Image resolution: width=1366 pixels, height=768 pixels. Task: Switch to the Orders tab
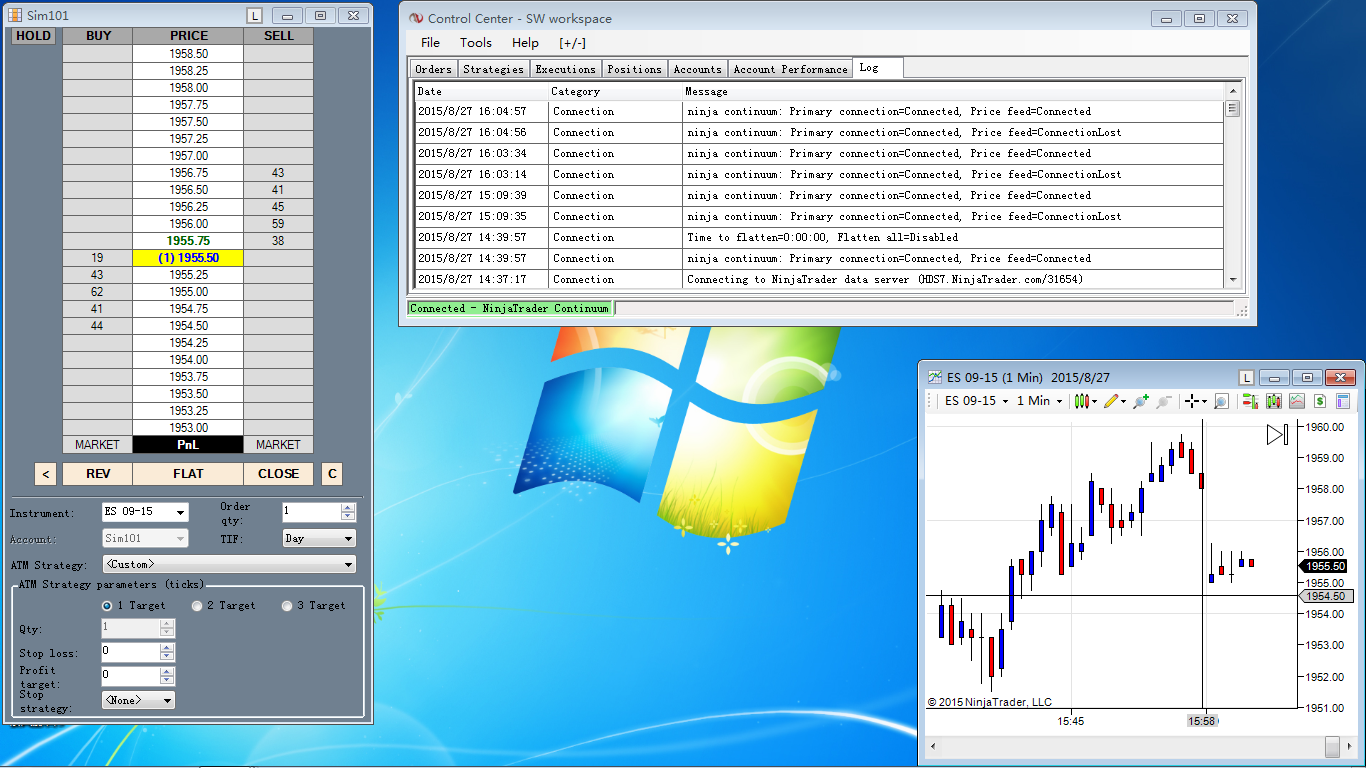(434, 69)
